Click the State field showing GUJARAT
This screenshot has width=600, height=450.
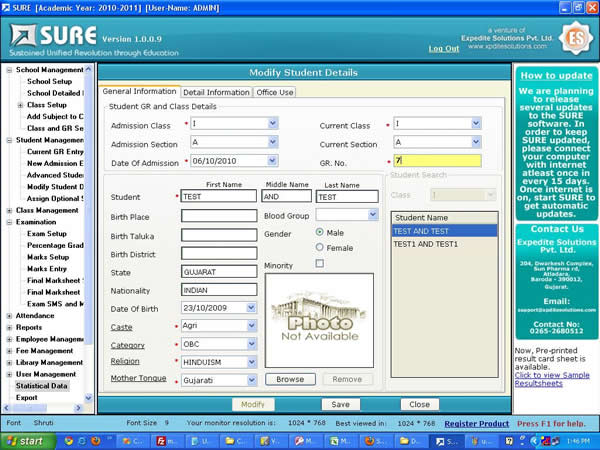tap(219, 272)
